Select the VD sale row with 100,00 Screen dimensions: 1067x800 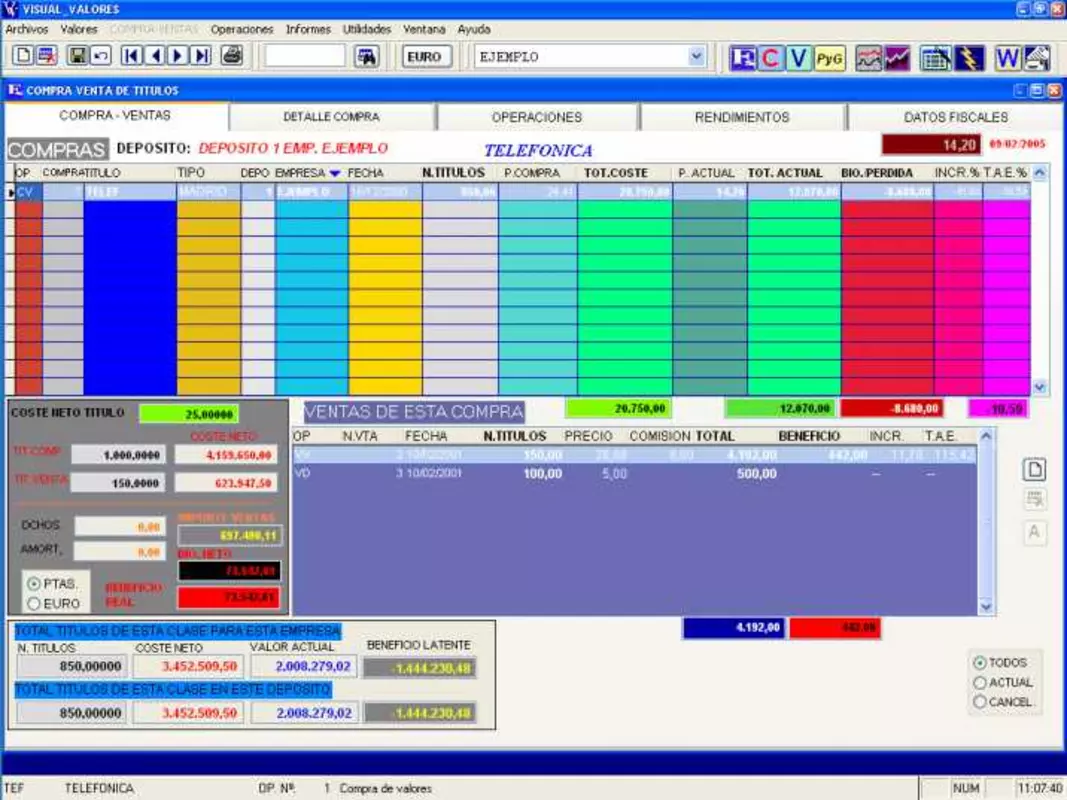click(x=635, y=473)
